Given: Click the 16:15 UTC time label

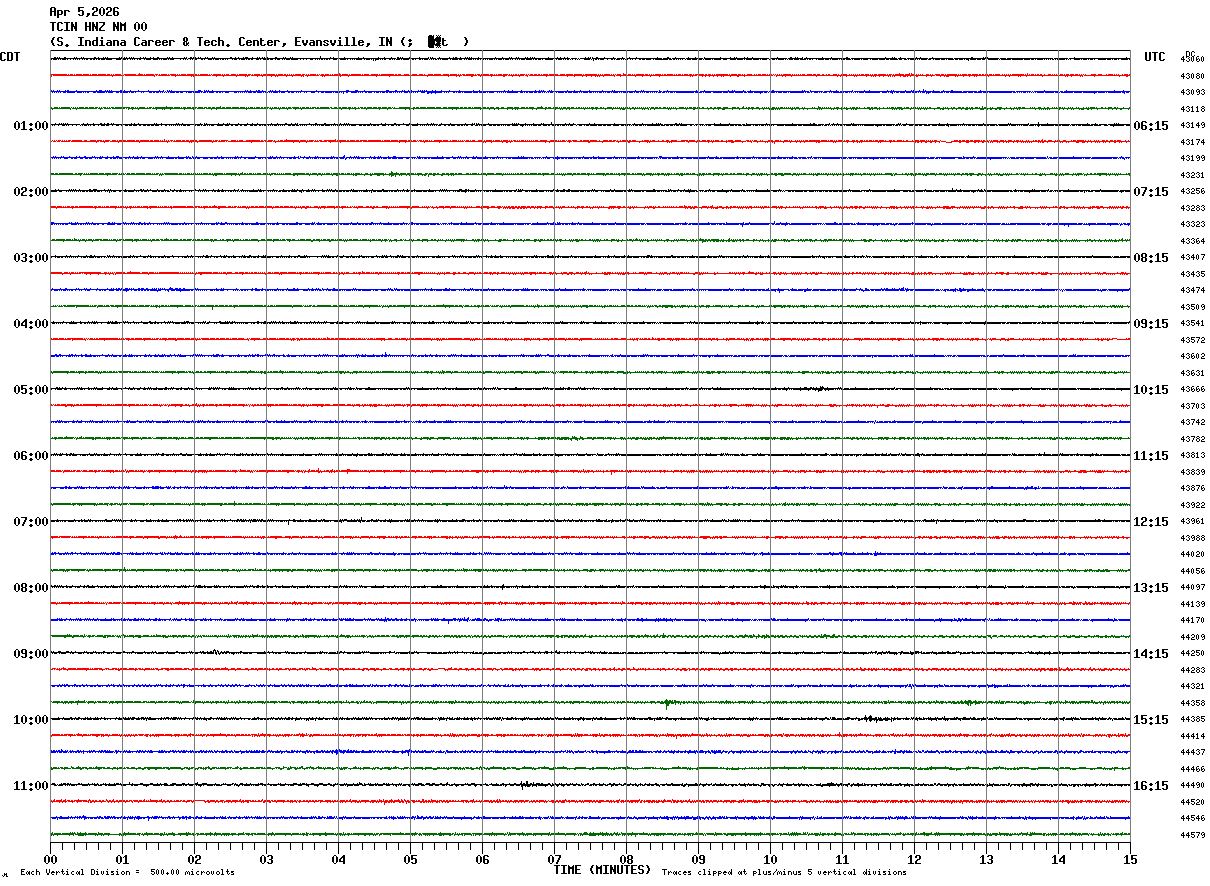Looking at the screenshot, I should pos(1150,786).
